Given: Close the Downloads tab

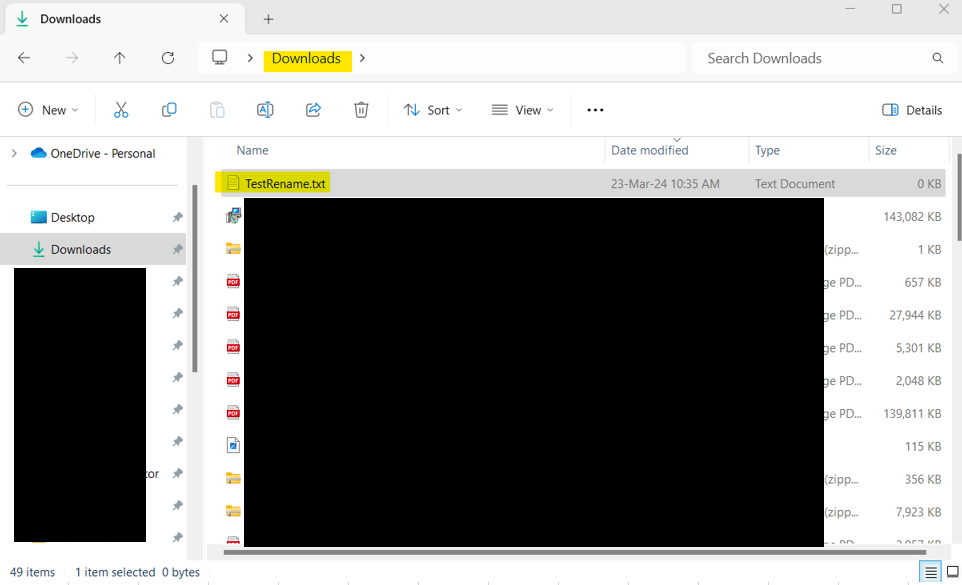Looking at the screenshot, I should 224,18.
